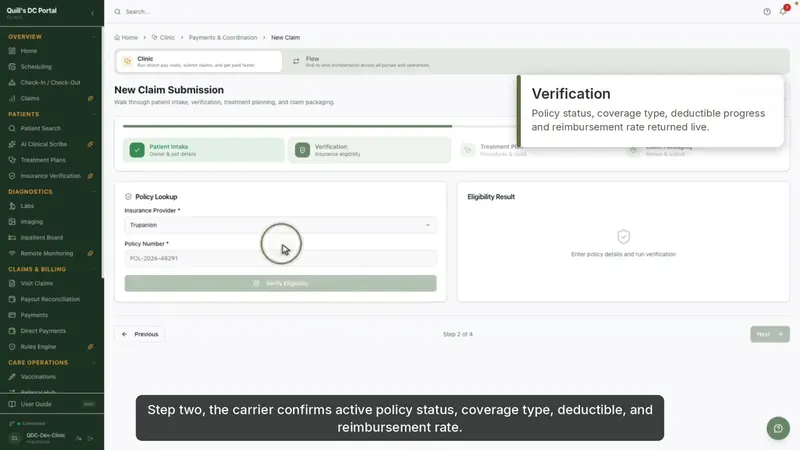Select the Verification step

tap(369, 150)
